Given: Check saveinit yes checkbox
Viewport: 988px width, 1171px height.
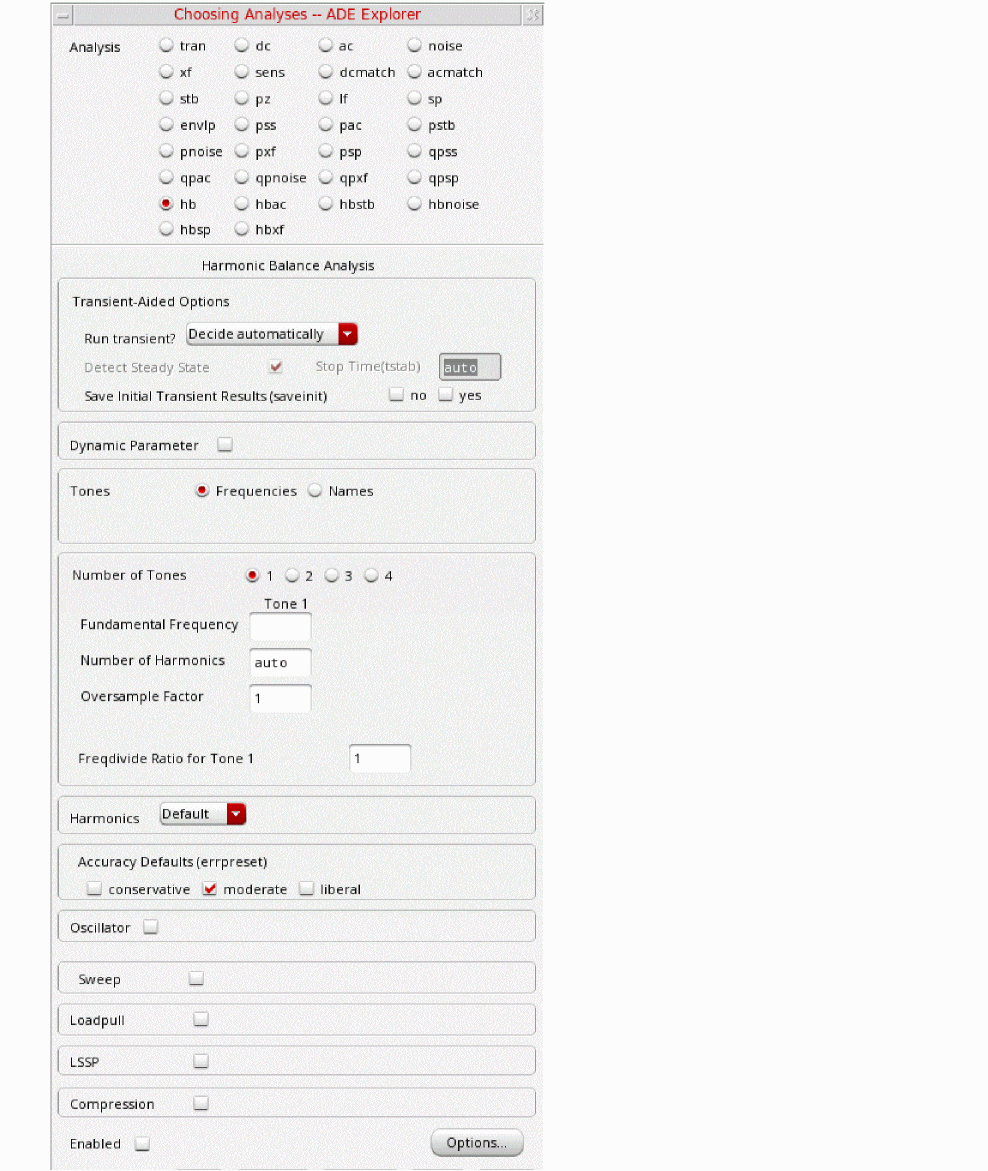Looking at the screenshot, I should [x=445, y=394].
